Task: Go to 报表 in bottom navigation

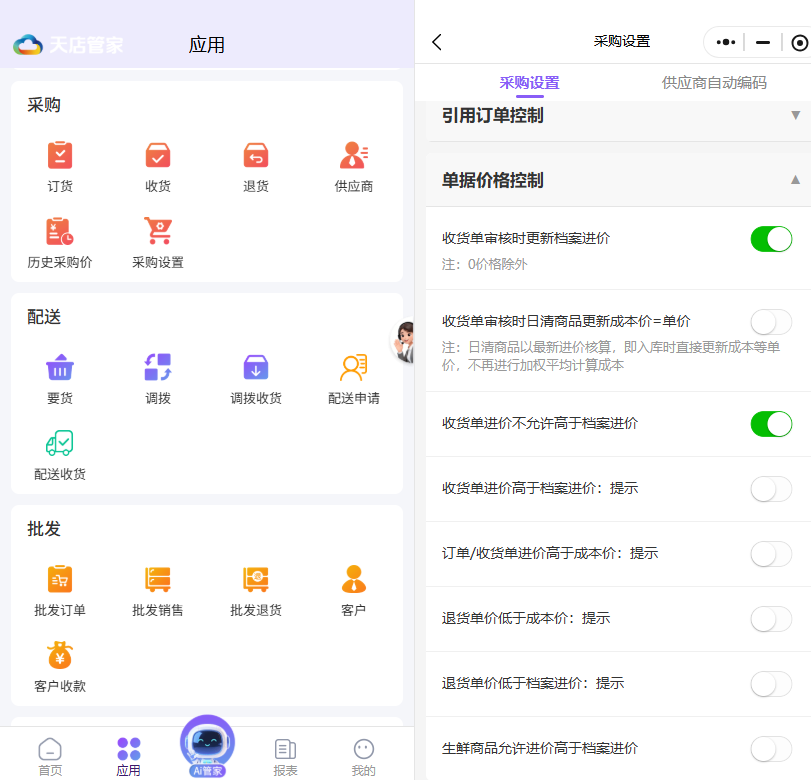Action: 285,756
